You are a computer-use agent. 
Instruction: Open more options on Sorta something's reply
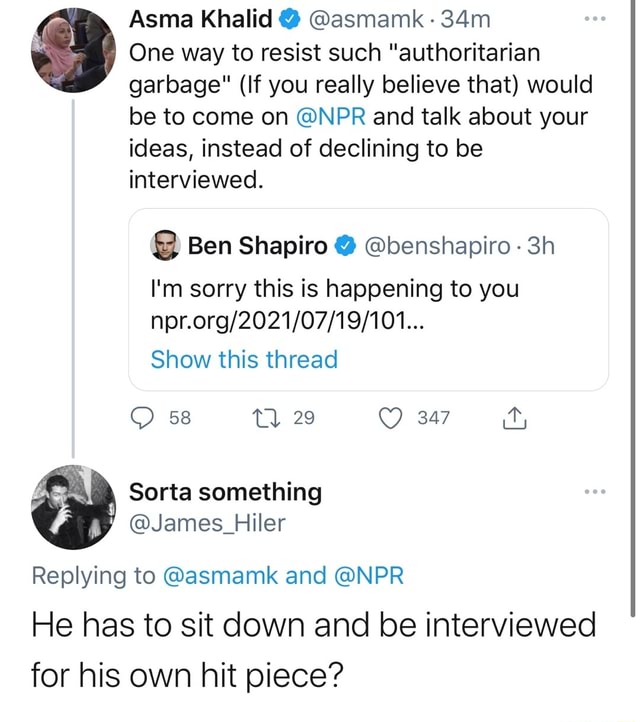coord(594,493)
